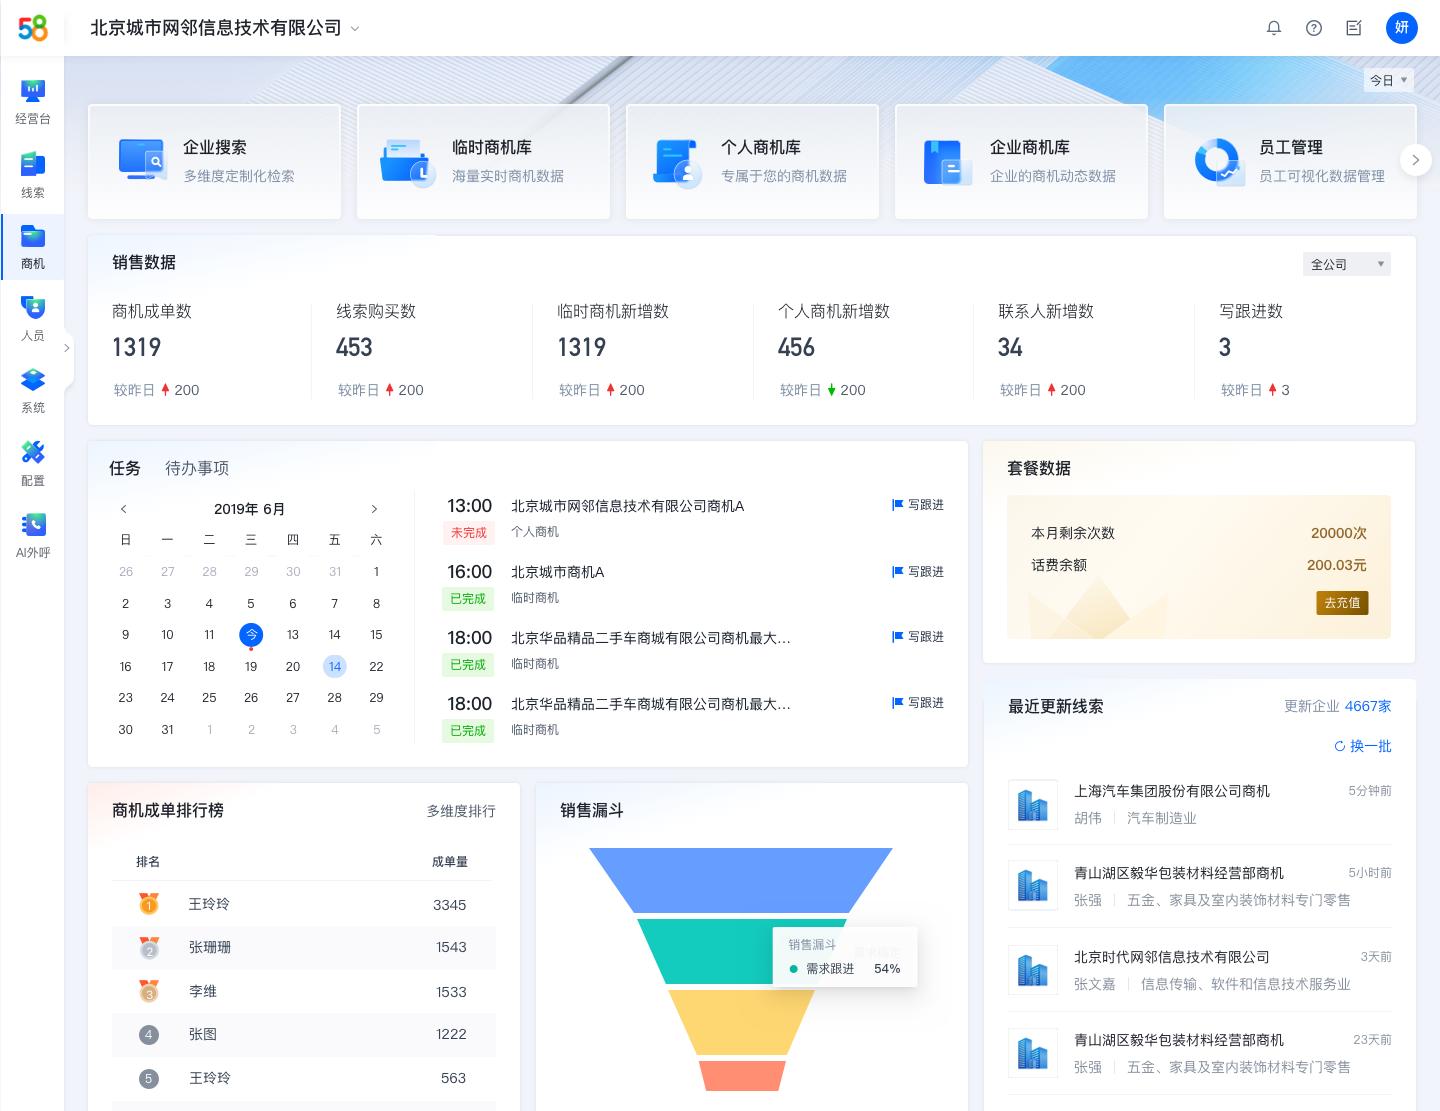The width and height of the screenshot is (1440, 1111).
Task: Open the 全公司 dropdown in 销售数据
Action: point(1345,264)
